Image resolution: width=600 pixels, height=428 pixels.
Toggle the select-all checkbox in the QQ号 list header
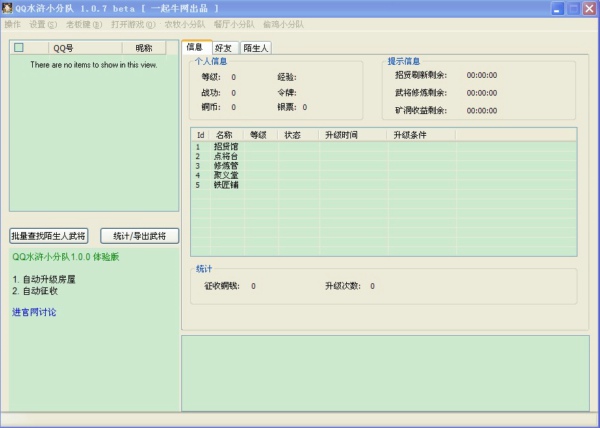[18, 47]
